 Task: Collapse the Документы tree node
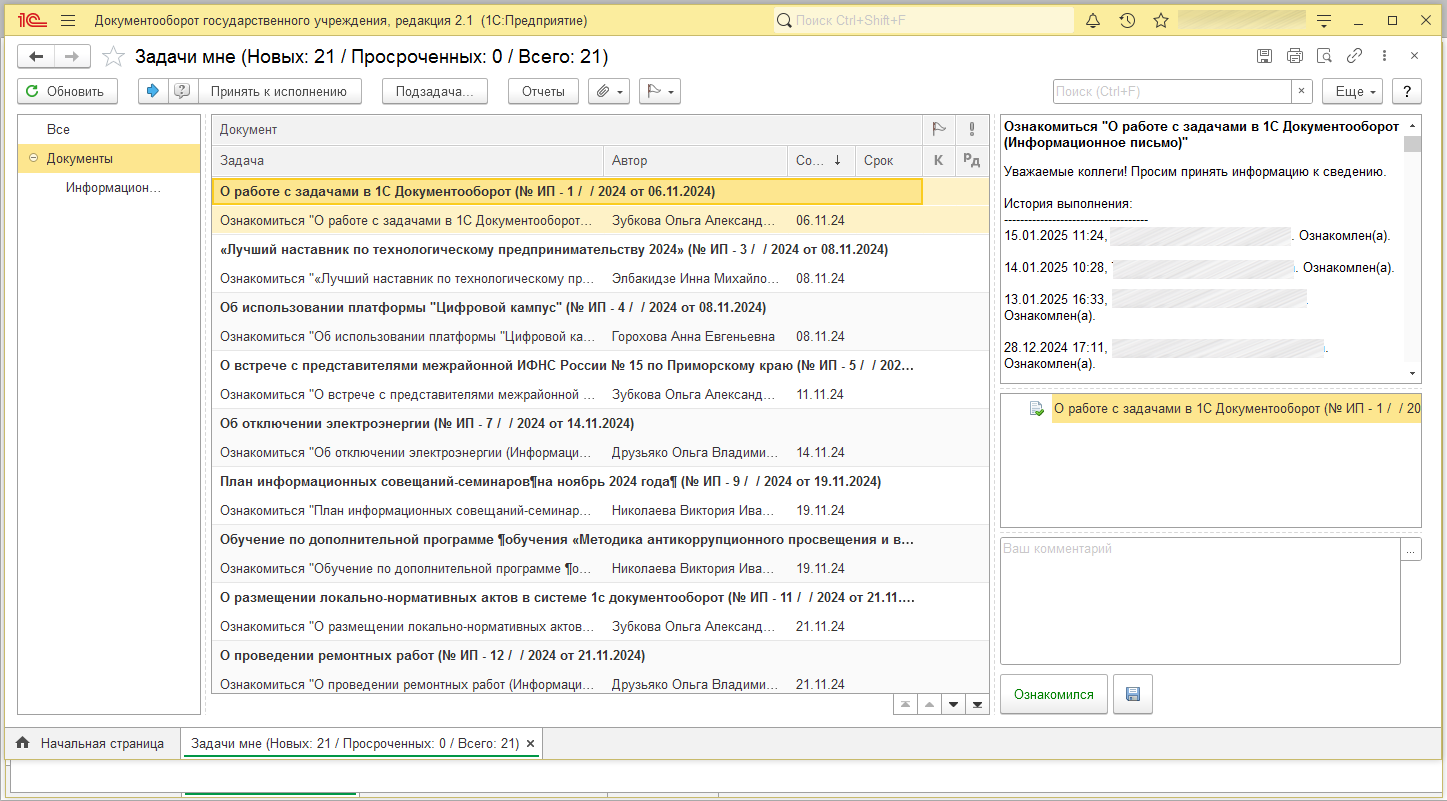(33, 158)
